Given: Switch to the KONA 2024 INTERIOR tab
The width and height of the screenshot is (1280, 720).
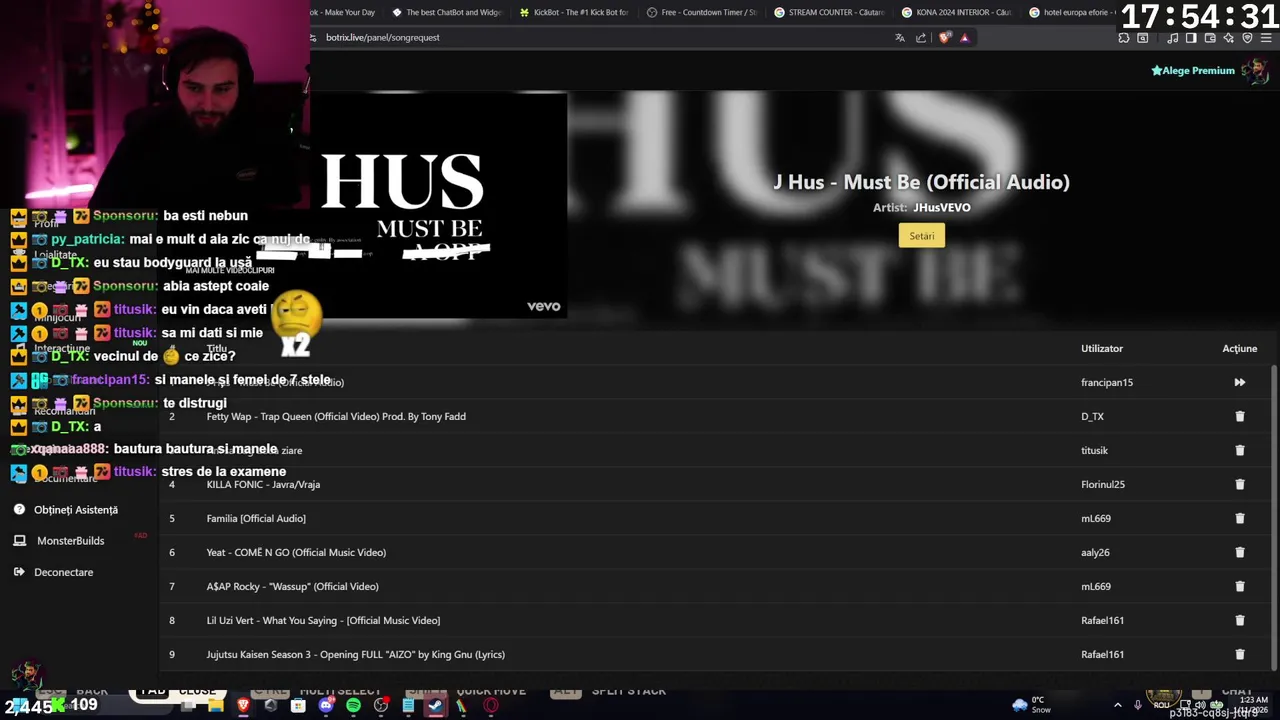Looking at the screenshot, I should pos(957,12).
